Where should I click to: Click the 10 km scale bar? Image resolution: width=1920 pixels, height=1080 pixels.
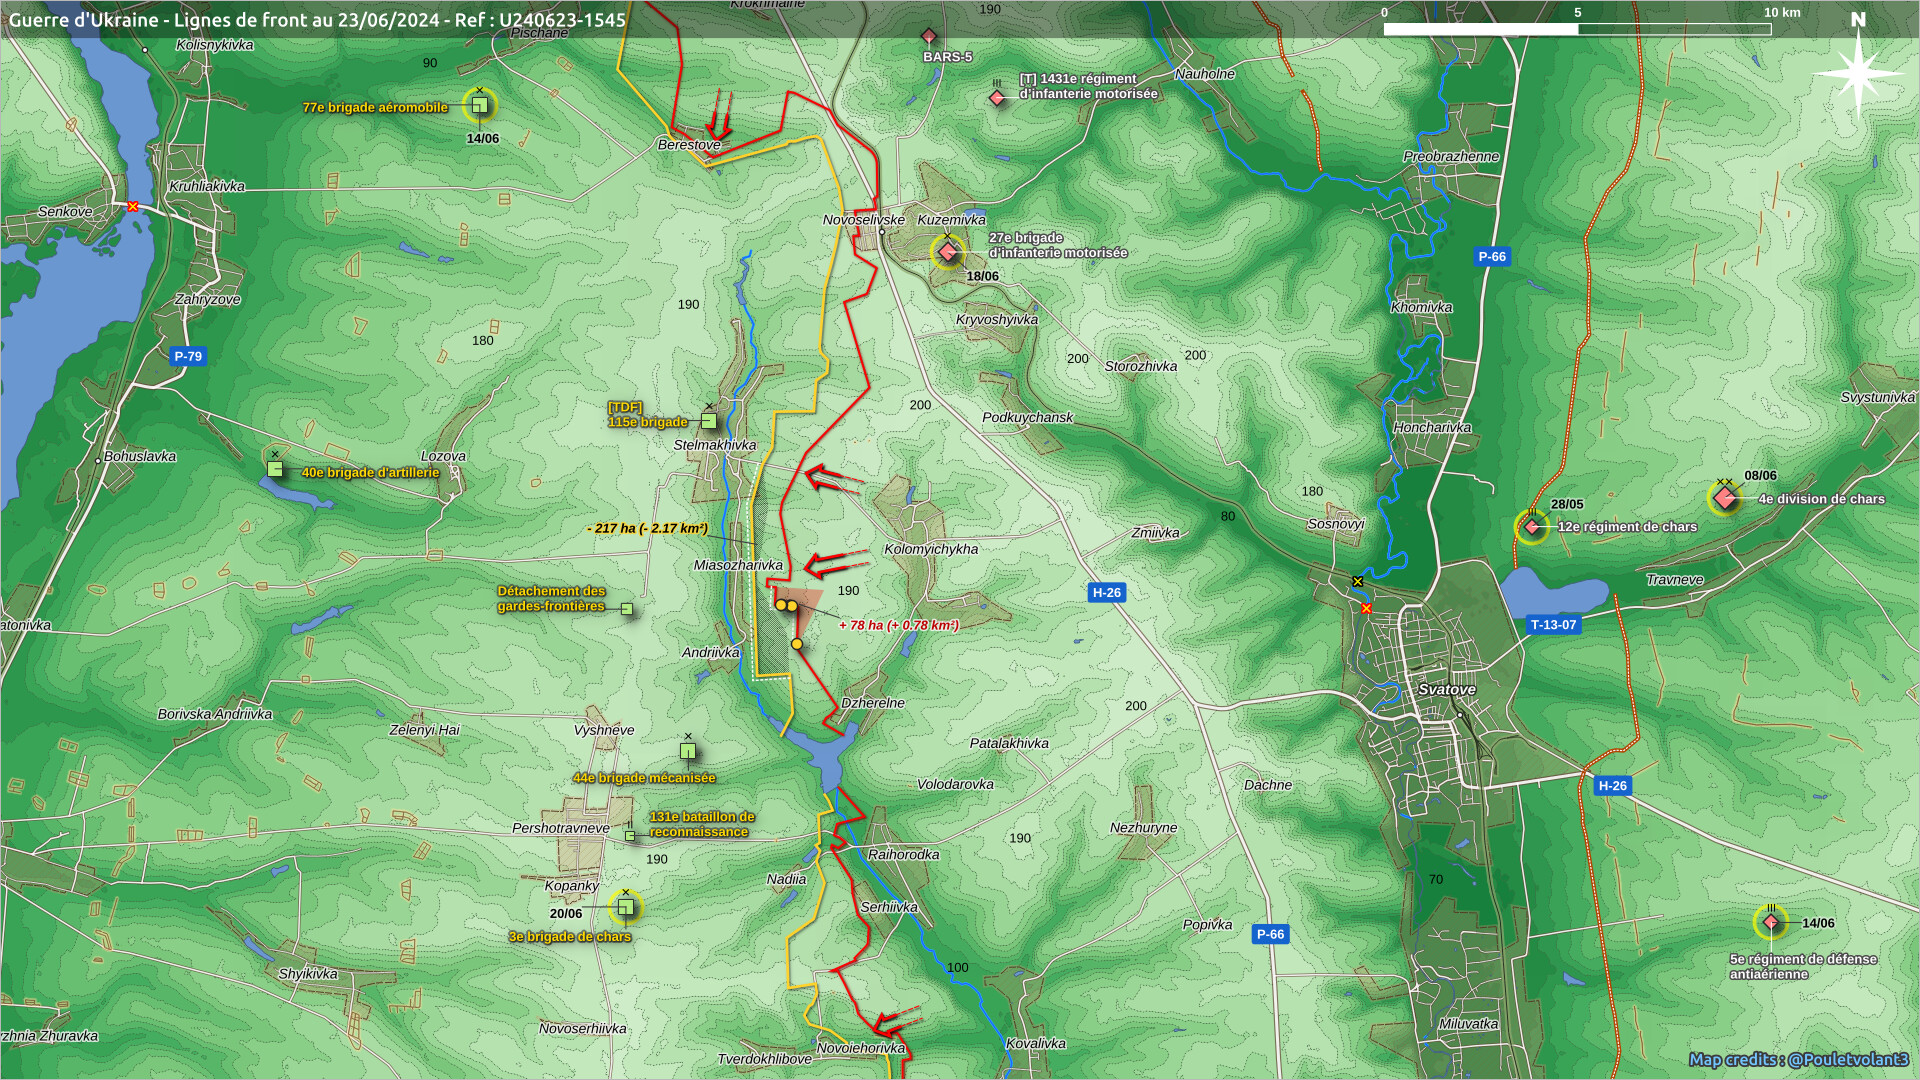click(x=1577, y=29)
